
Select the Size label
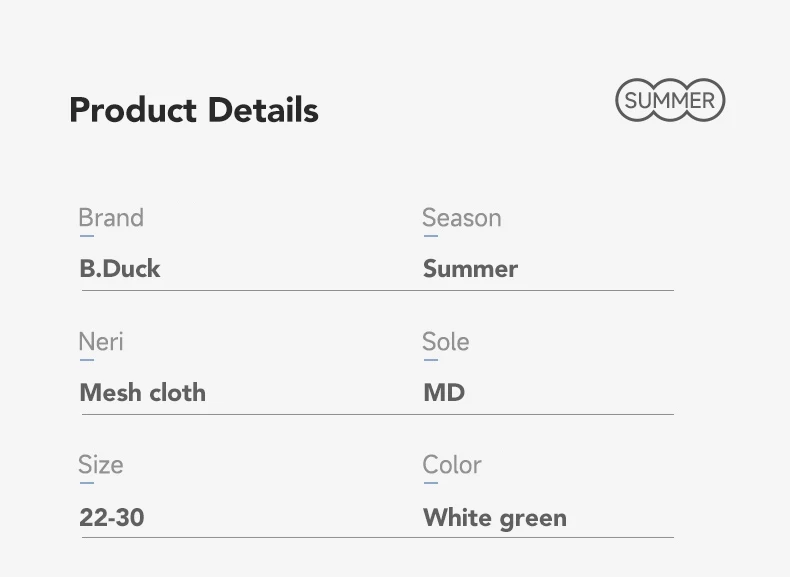click(x=101, y=465)
